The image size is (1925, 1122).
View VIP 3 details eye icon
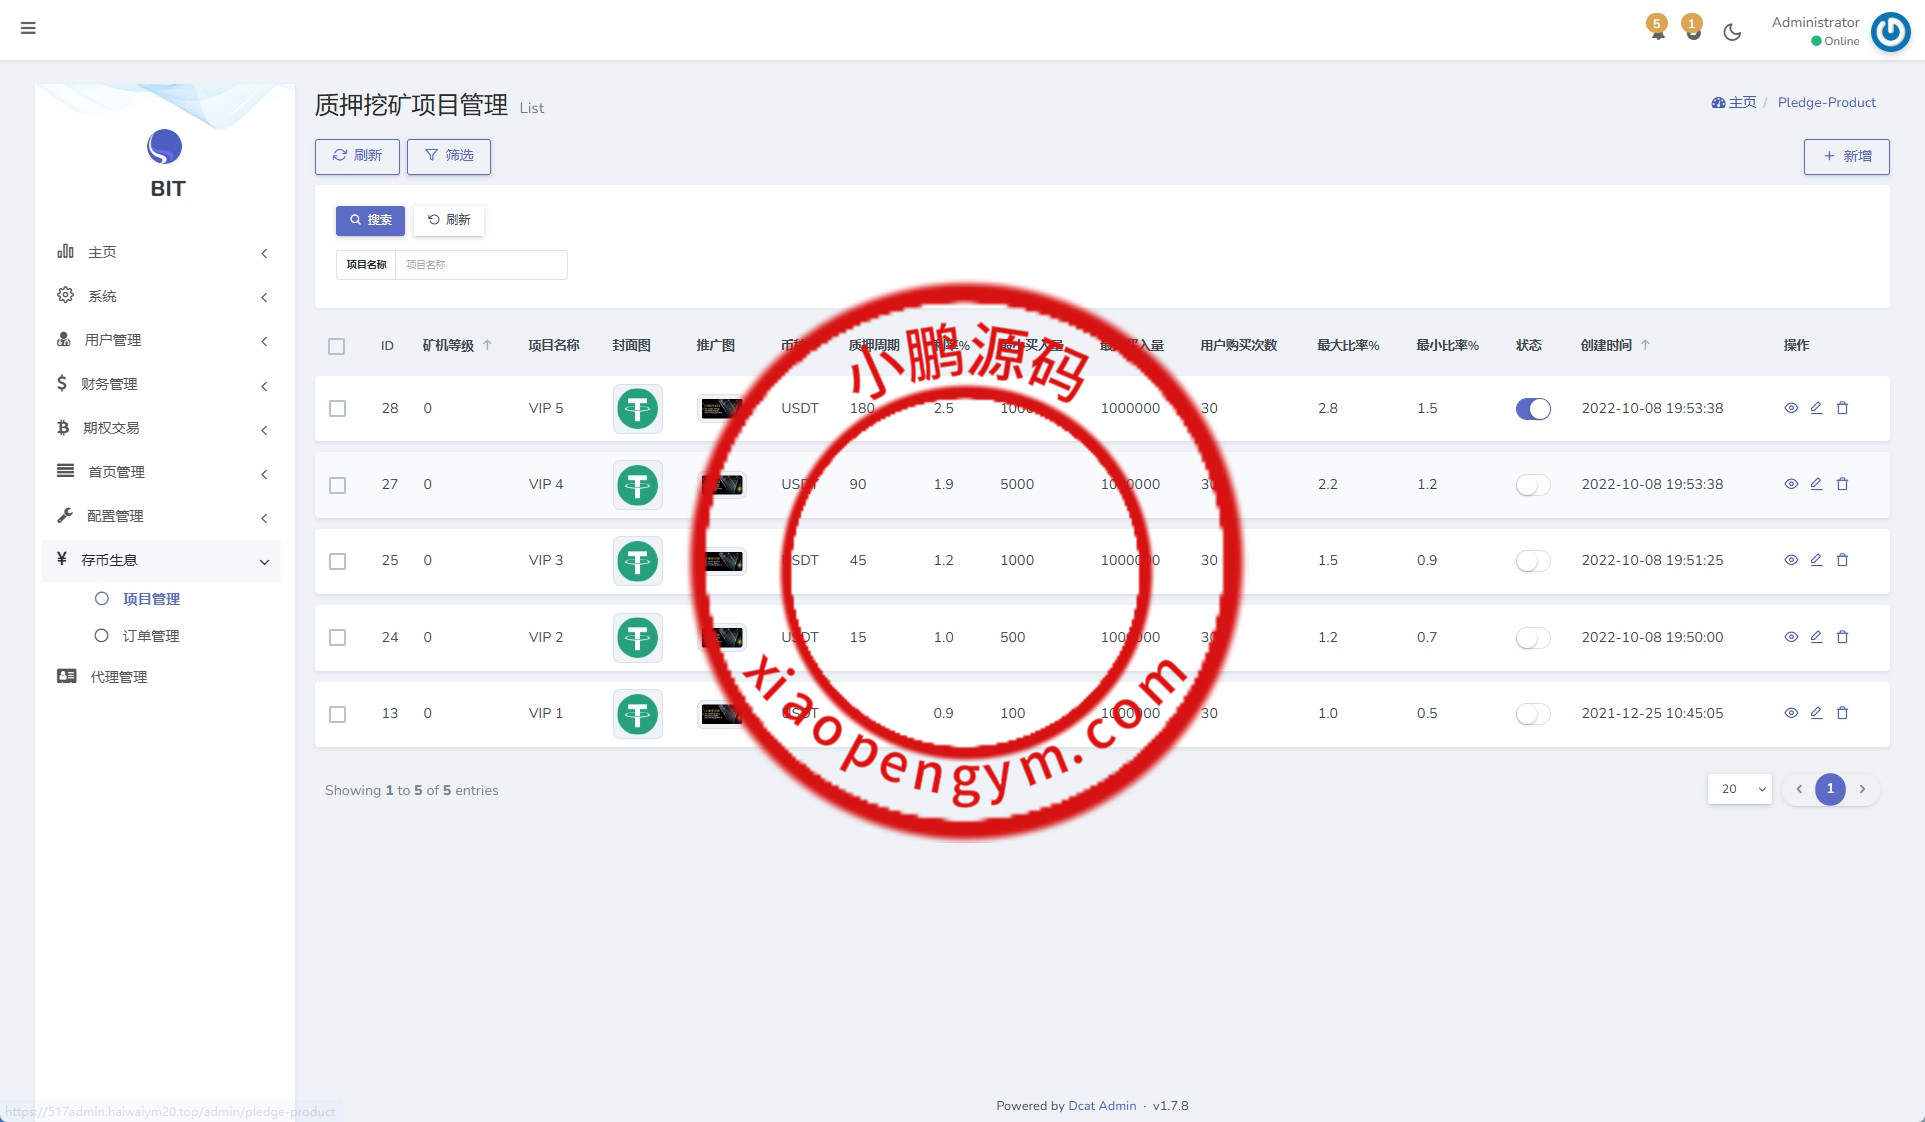[x=1791, y=560]
